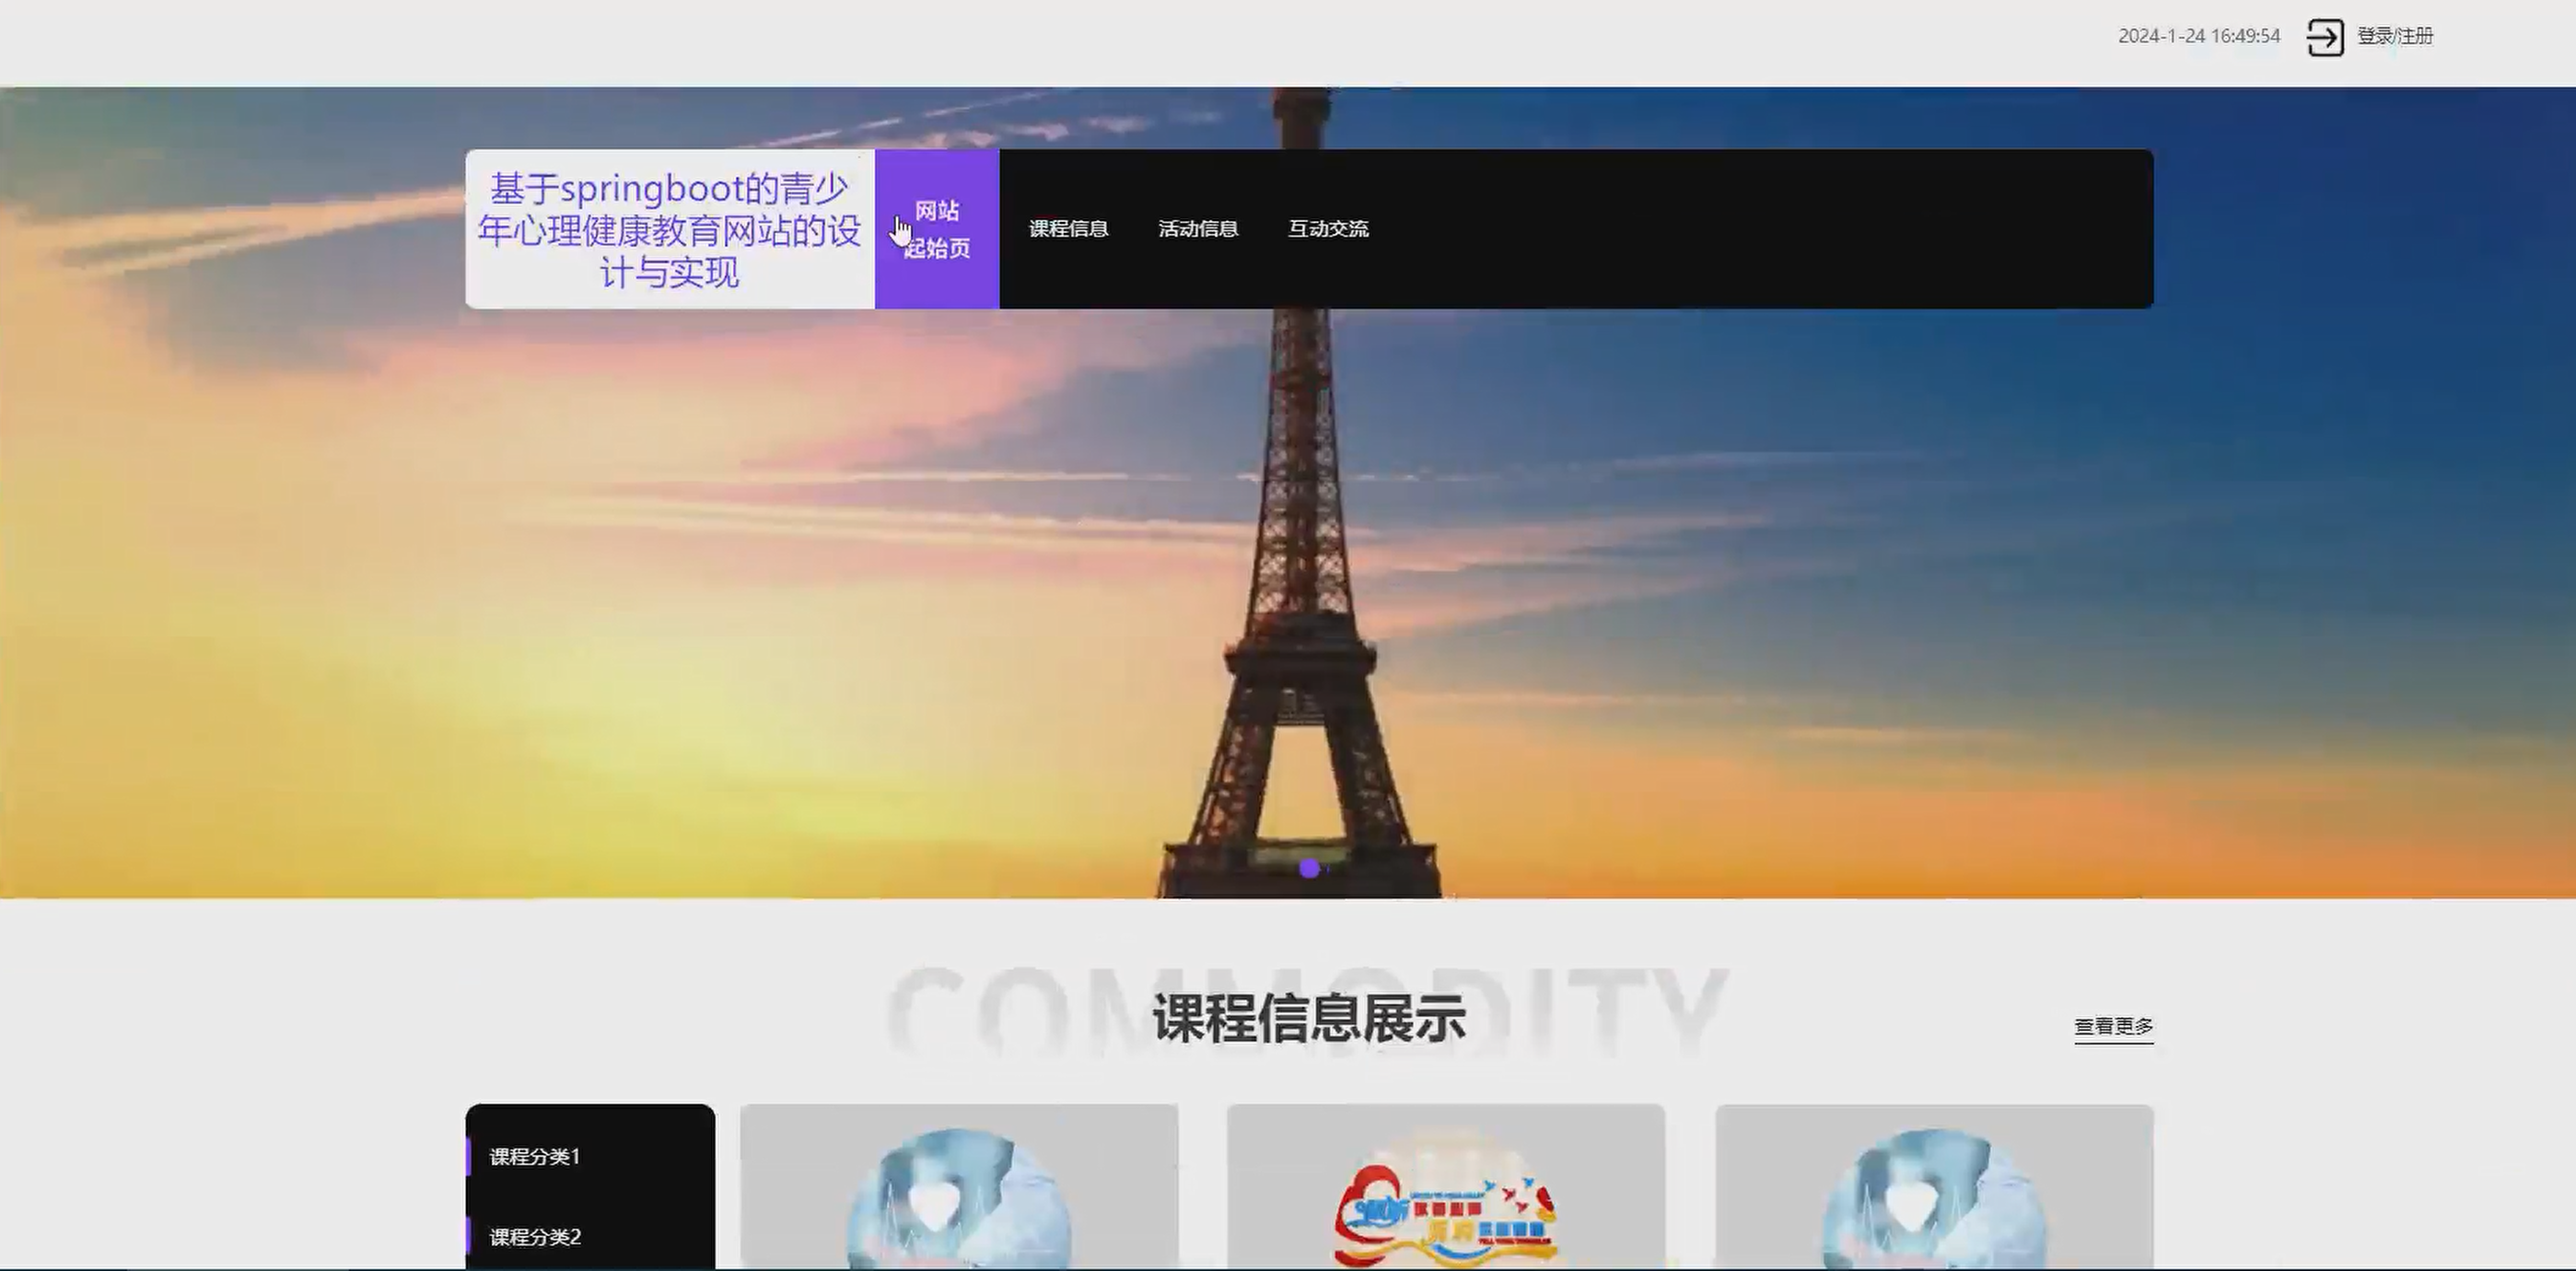Click the 课程信息展示 section heading
This screenshot has height=1271, width=2576.
pos(1308,1019)
